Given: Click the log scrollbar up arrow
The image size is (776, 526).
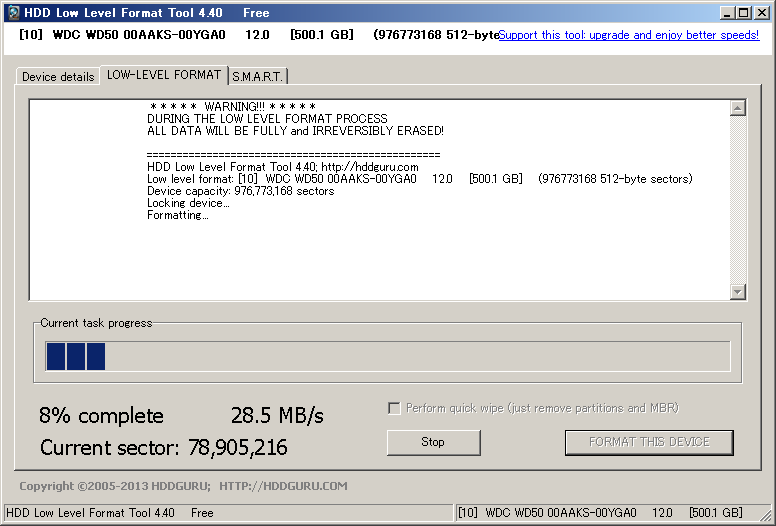Looking at the screenshot, I should pos(737,108).
